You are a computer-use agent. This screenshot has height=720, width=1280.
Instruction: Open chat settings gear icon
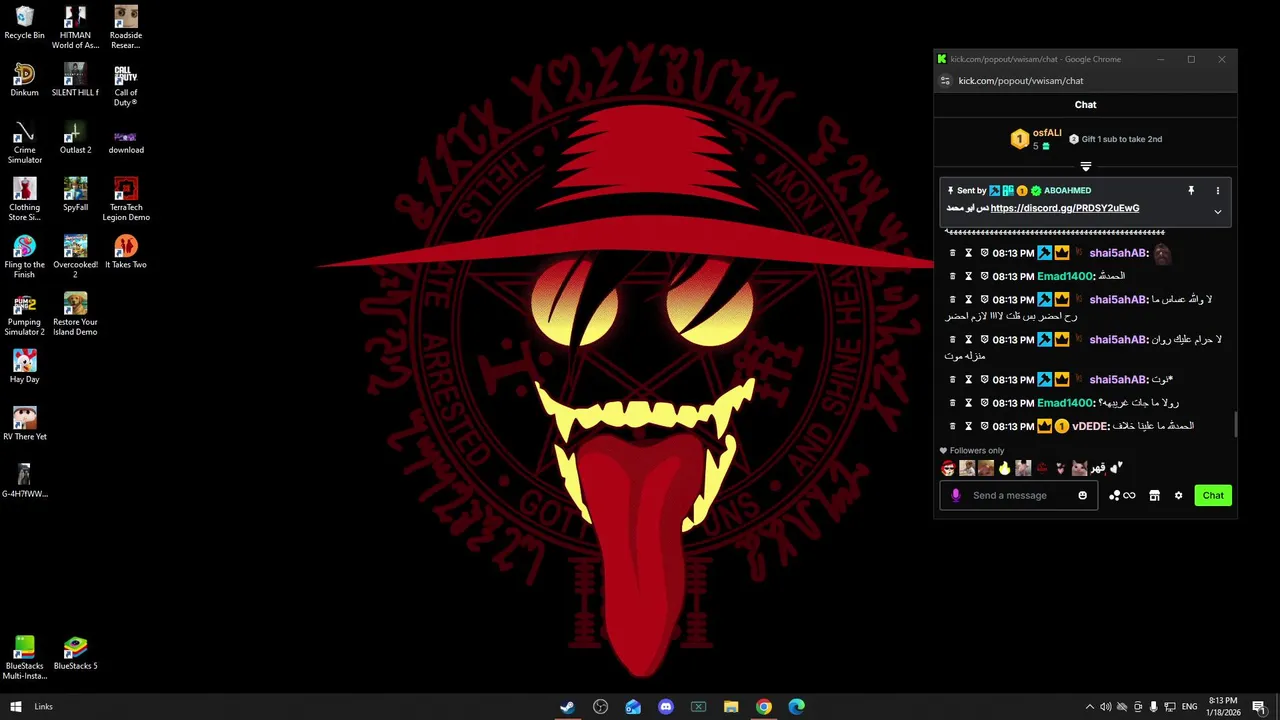tap(1178, 495)
